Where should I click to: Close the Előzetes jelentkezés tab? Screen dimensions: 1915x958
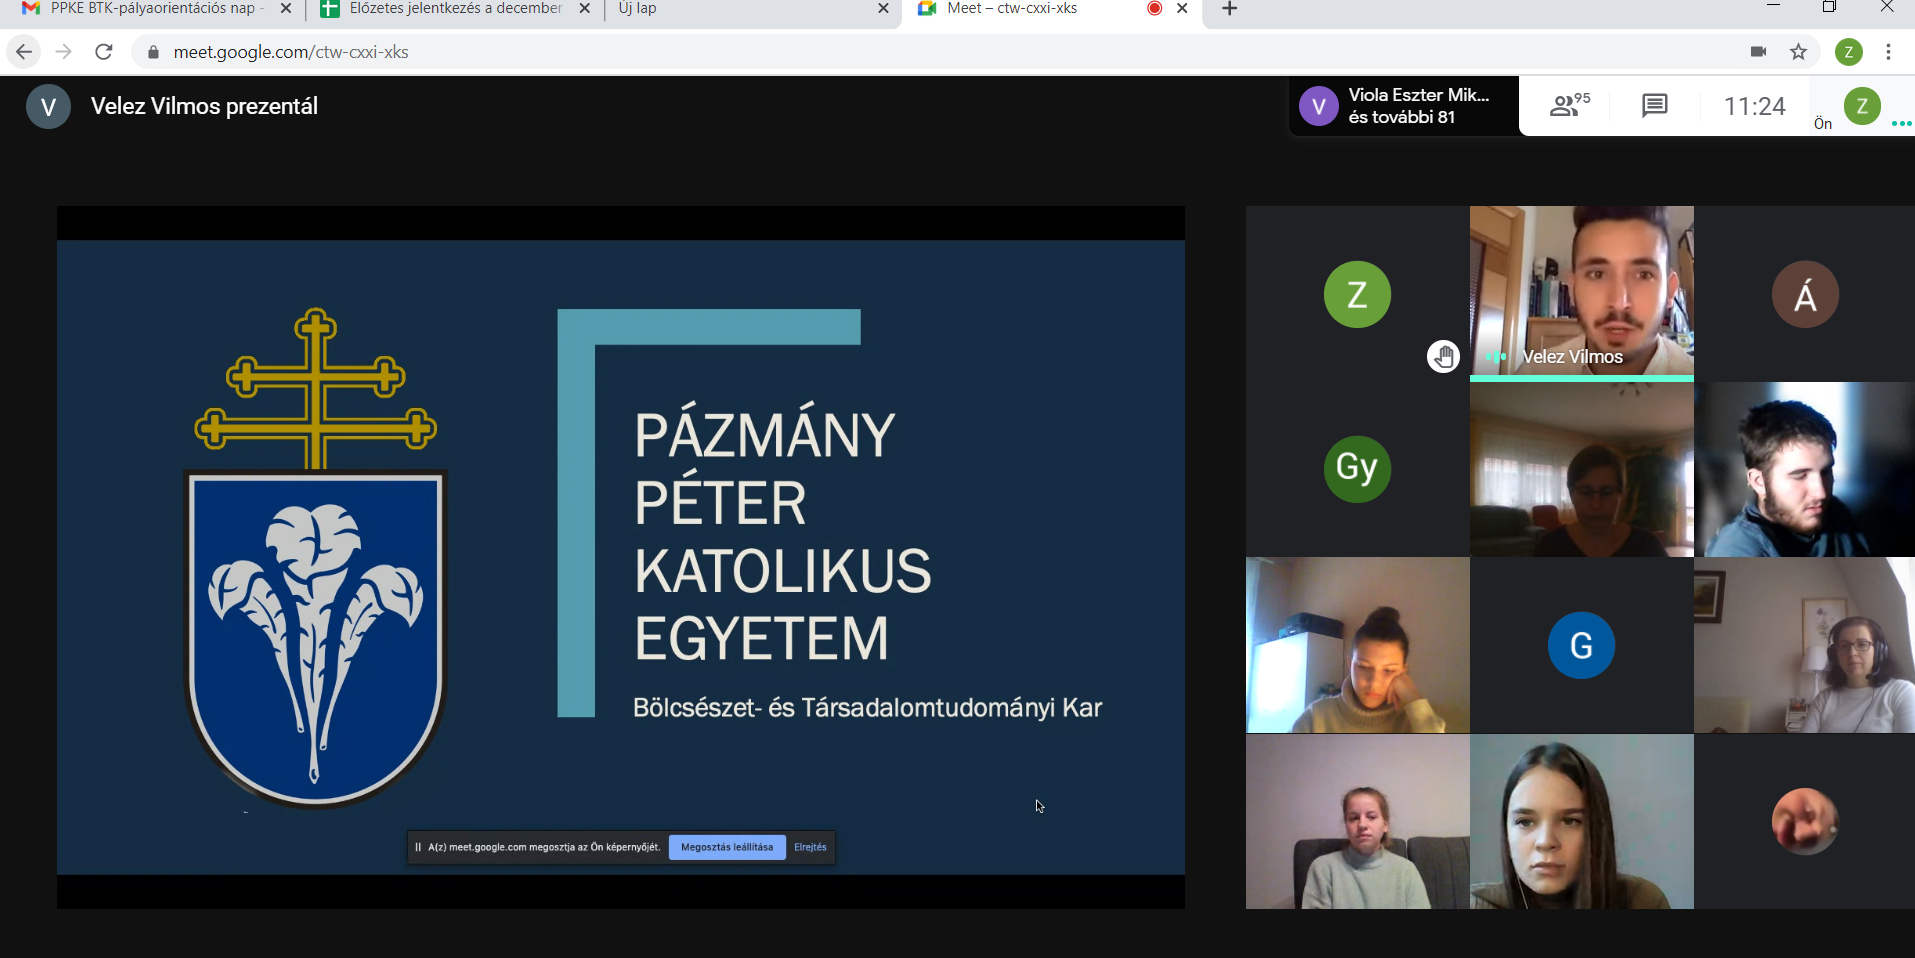tap(585, 9)
